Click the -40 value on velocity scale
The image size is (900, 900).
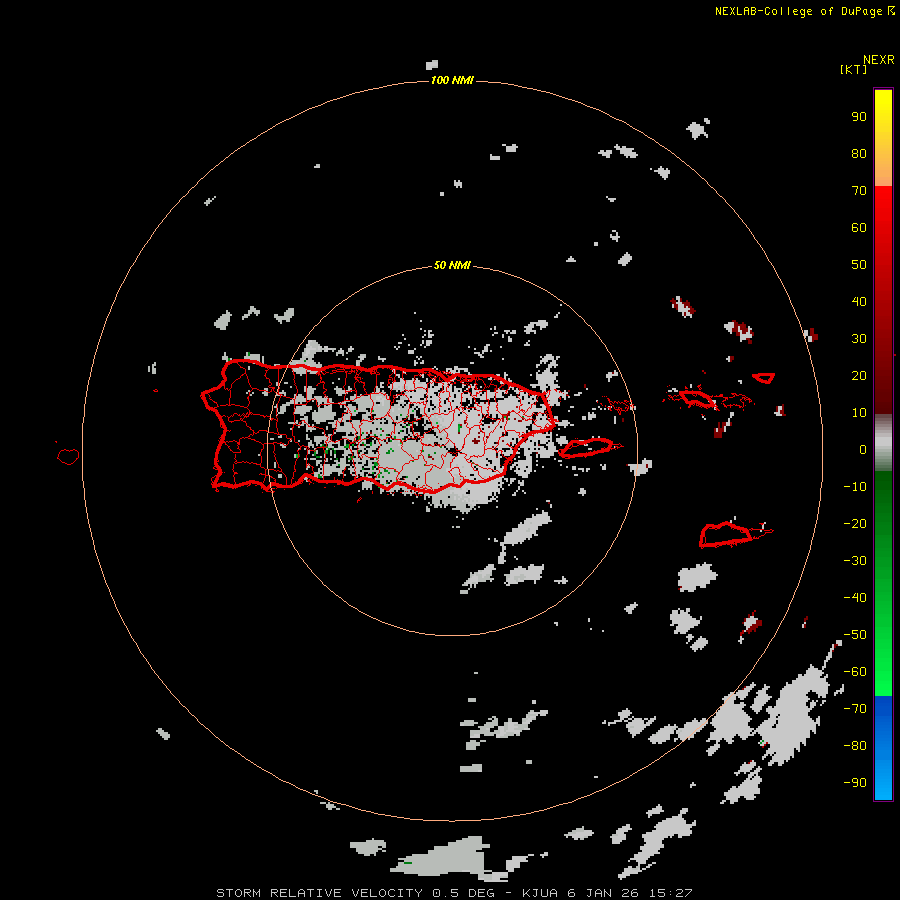(855, 598)
